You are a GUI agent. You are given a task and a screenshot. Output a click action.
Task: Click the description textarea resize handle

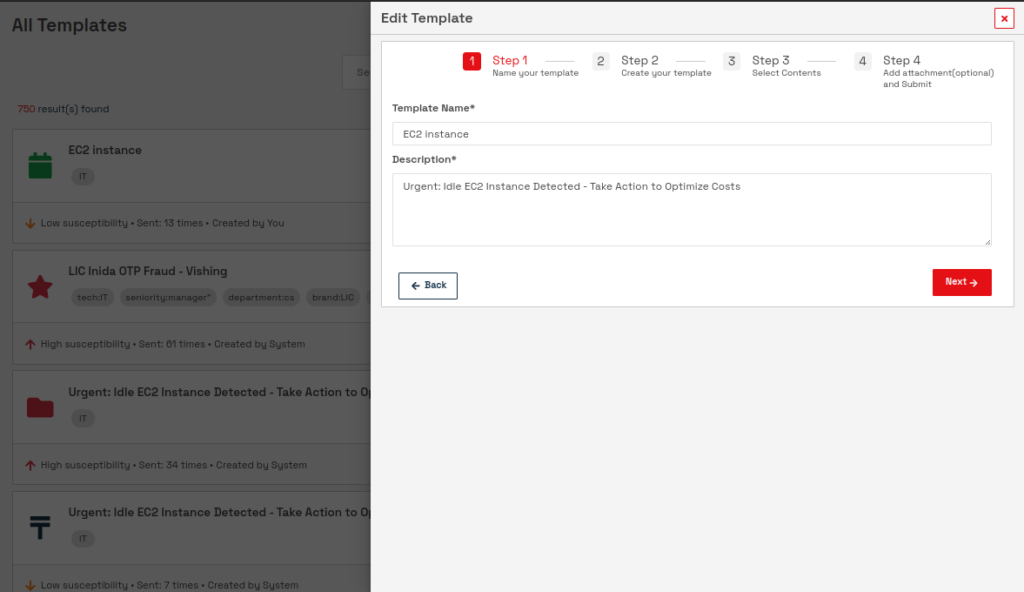987,242
